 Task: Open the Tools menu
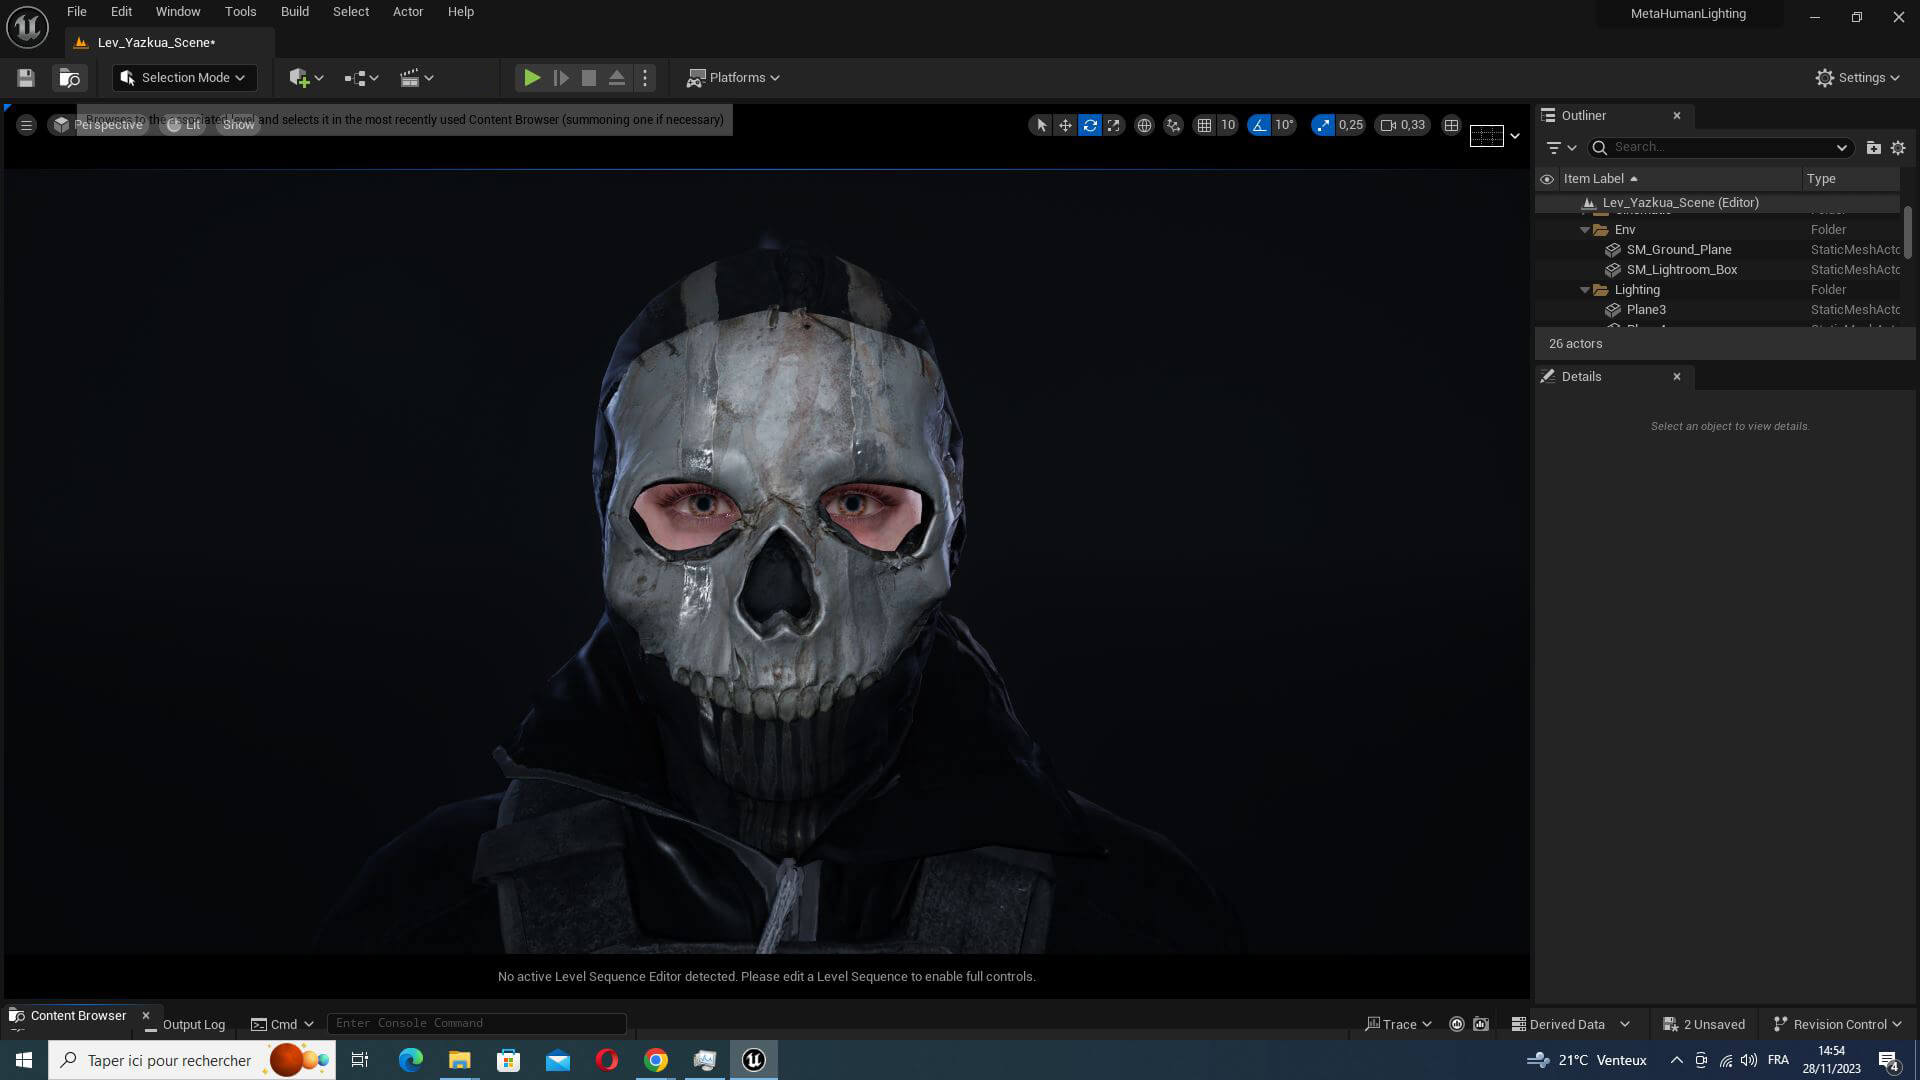coord(240,12)
